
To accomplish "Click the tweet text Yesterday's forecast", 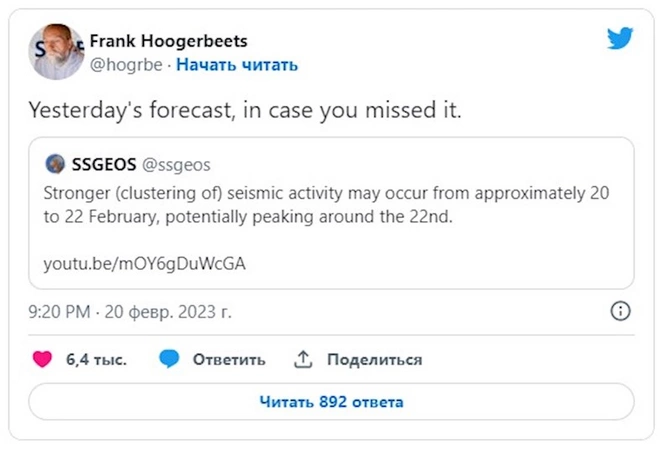I will tap(245, 110).
